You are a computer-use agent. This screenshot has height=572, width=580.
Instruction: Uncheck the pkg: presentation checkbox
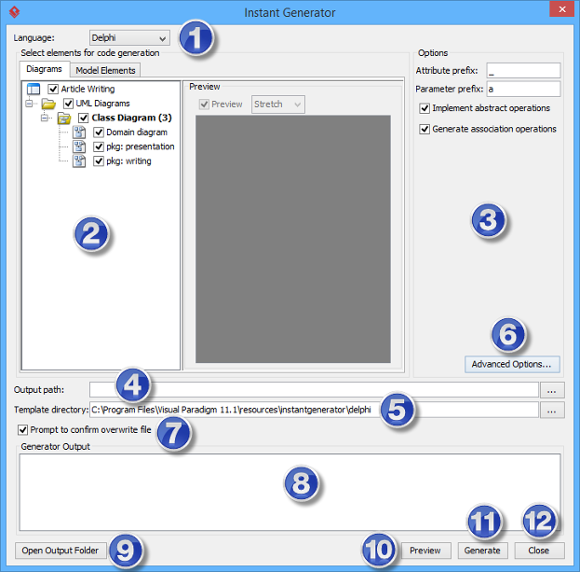(98, 147)
